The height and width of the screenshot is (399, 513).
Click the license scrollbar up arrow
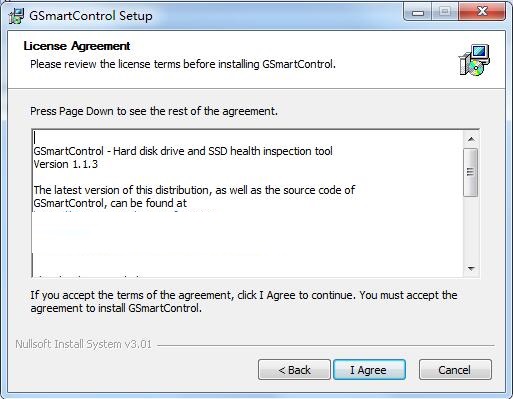(x=471, y=139)
